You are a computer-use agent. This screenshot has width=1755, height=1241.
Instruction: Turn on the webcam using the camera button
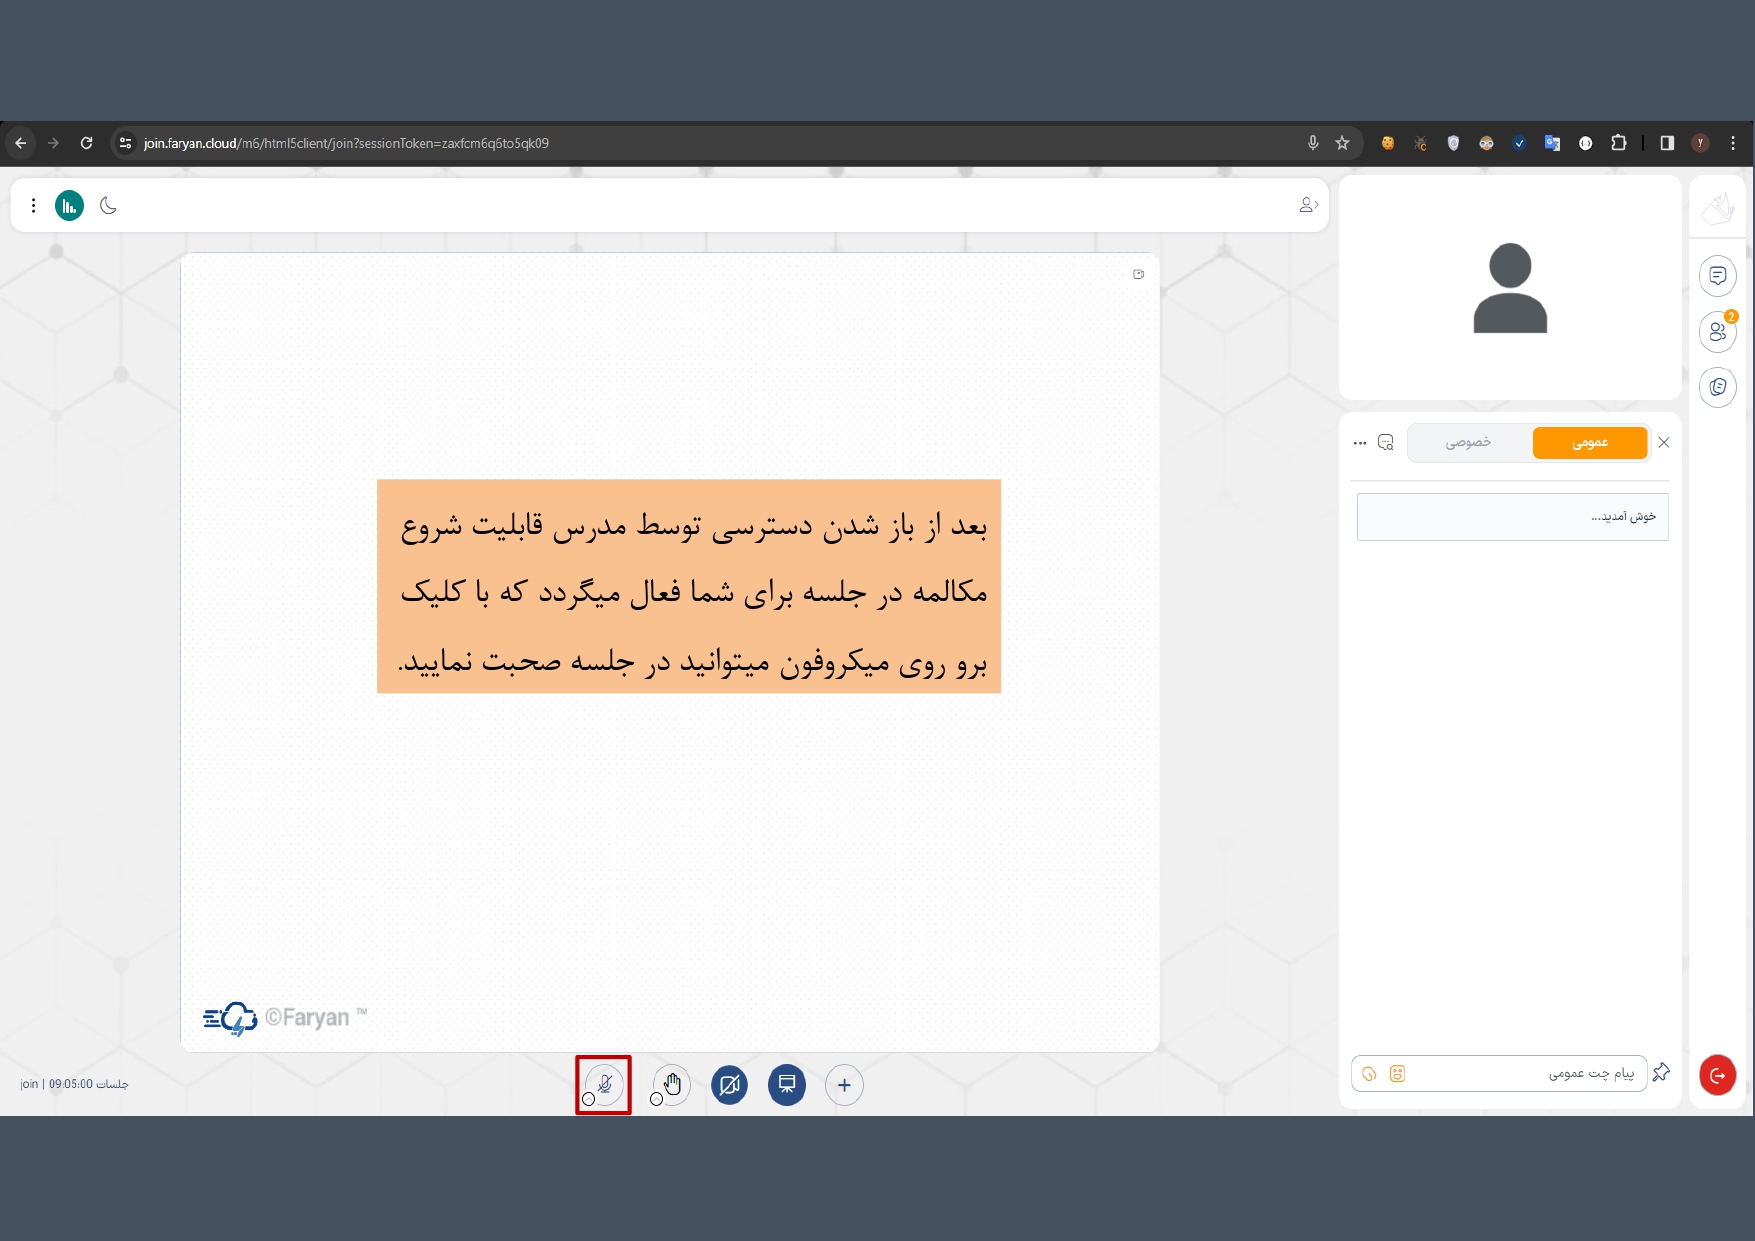pyautogui.click(x=729, y=1085)
